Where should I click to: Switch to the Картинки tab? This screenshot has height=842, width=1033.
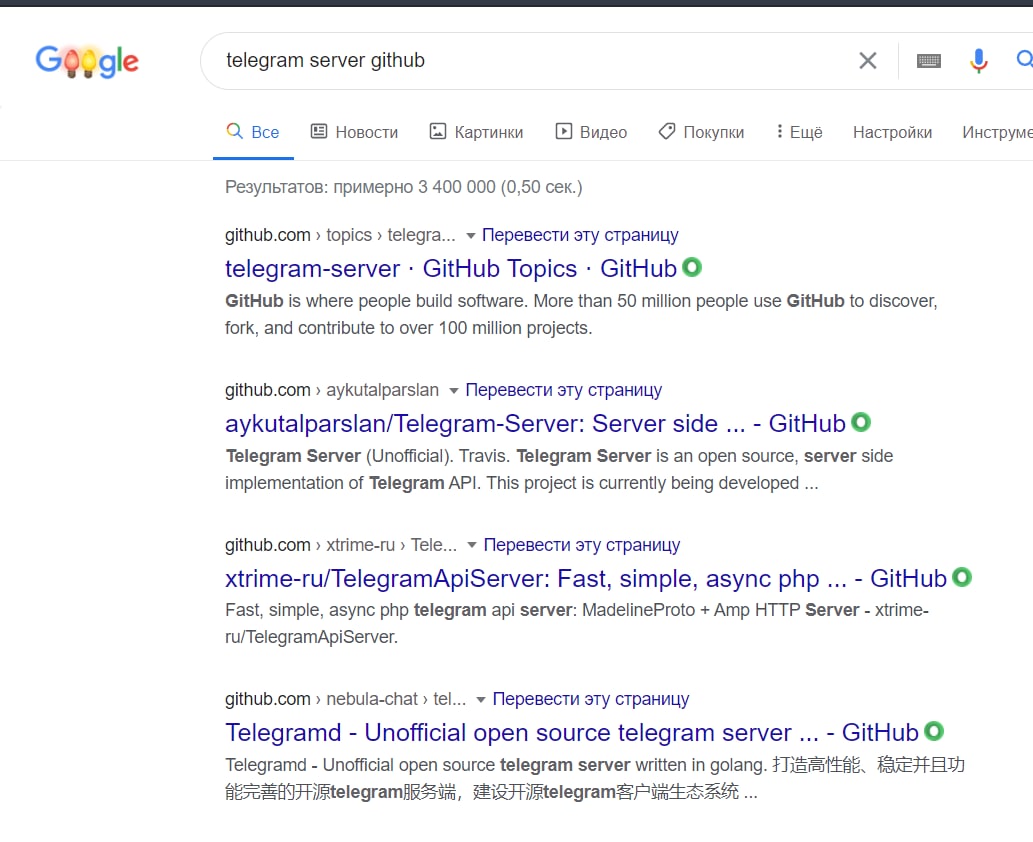click(x=476, y=132)
